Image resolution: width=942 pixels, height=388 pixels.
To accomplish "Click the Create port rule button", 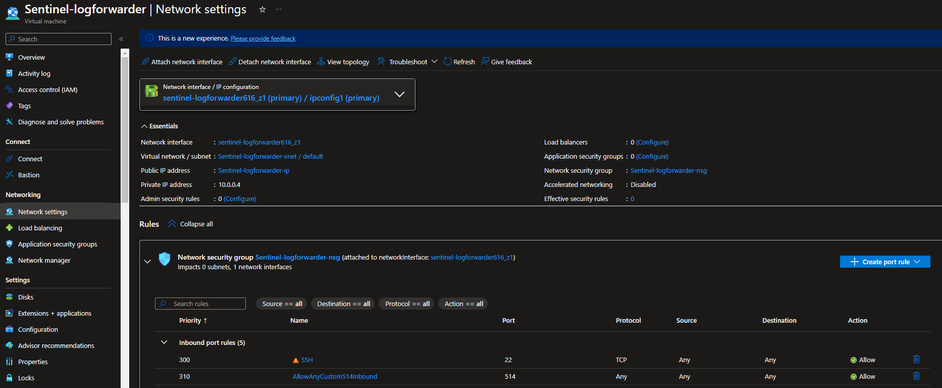I will click(885, 262).
